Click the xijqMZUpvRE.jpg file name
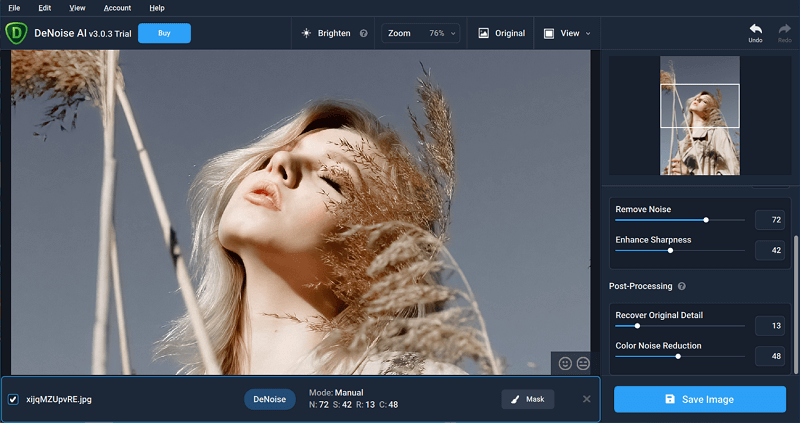This screenshot has width=800, height=423. (59, 399)
